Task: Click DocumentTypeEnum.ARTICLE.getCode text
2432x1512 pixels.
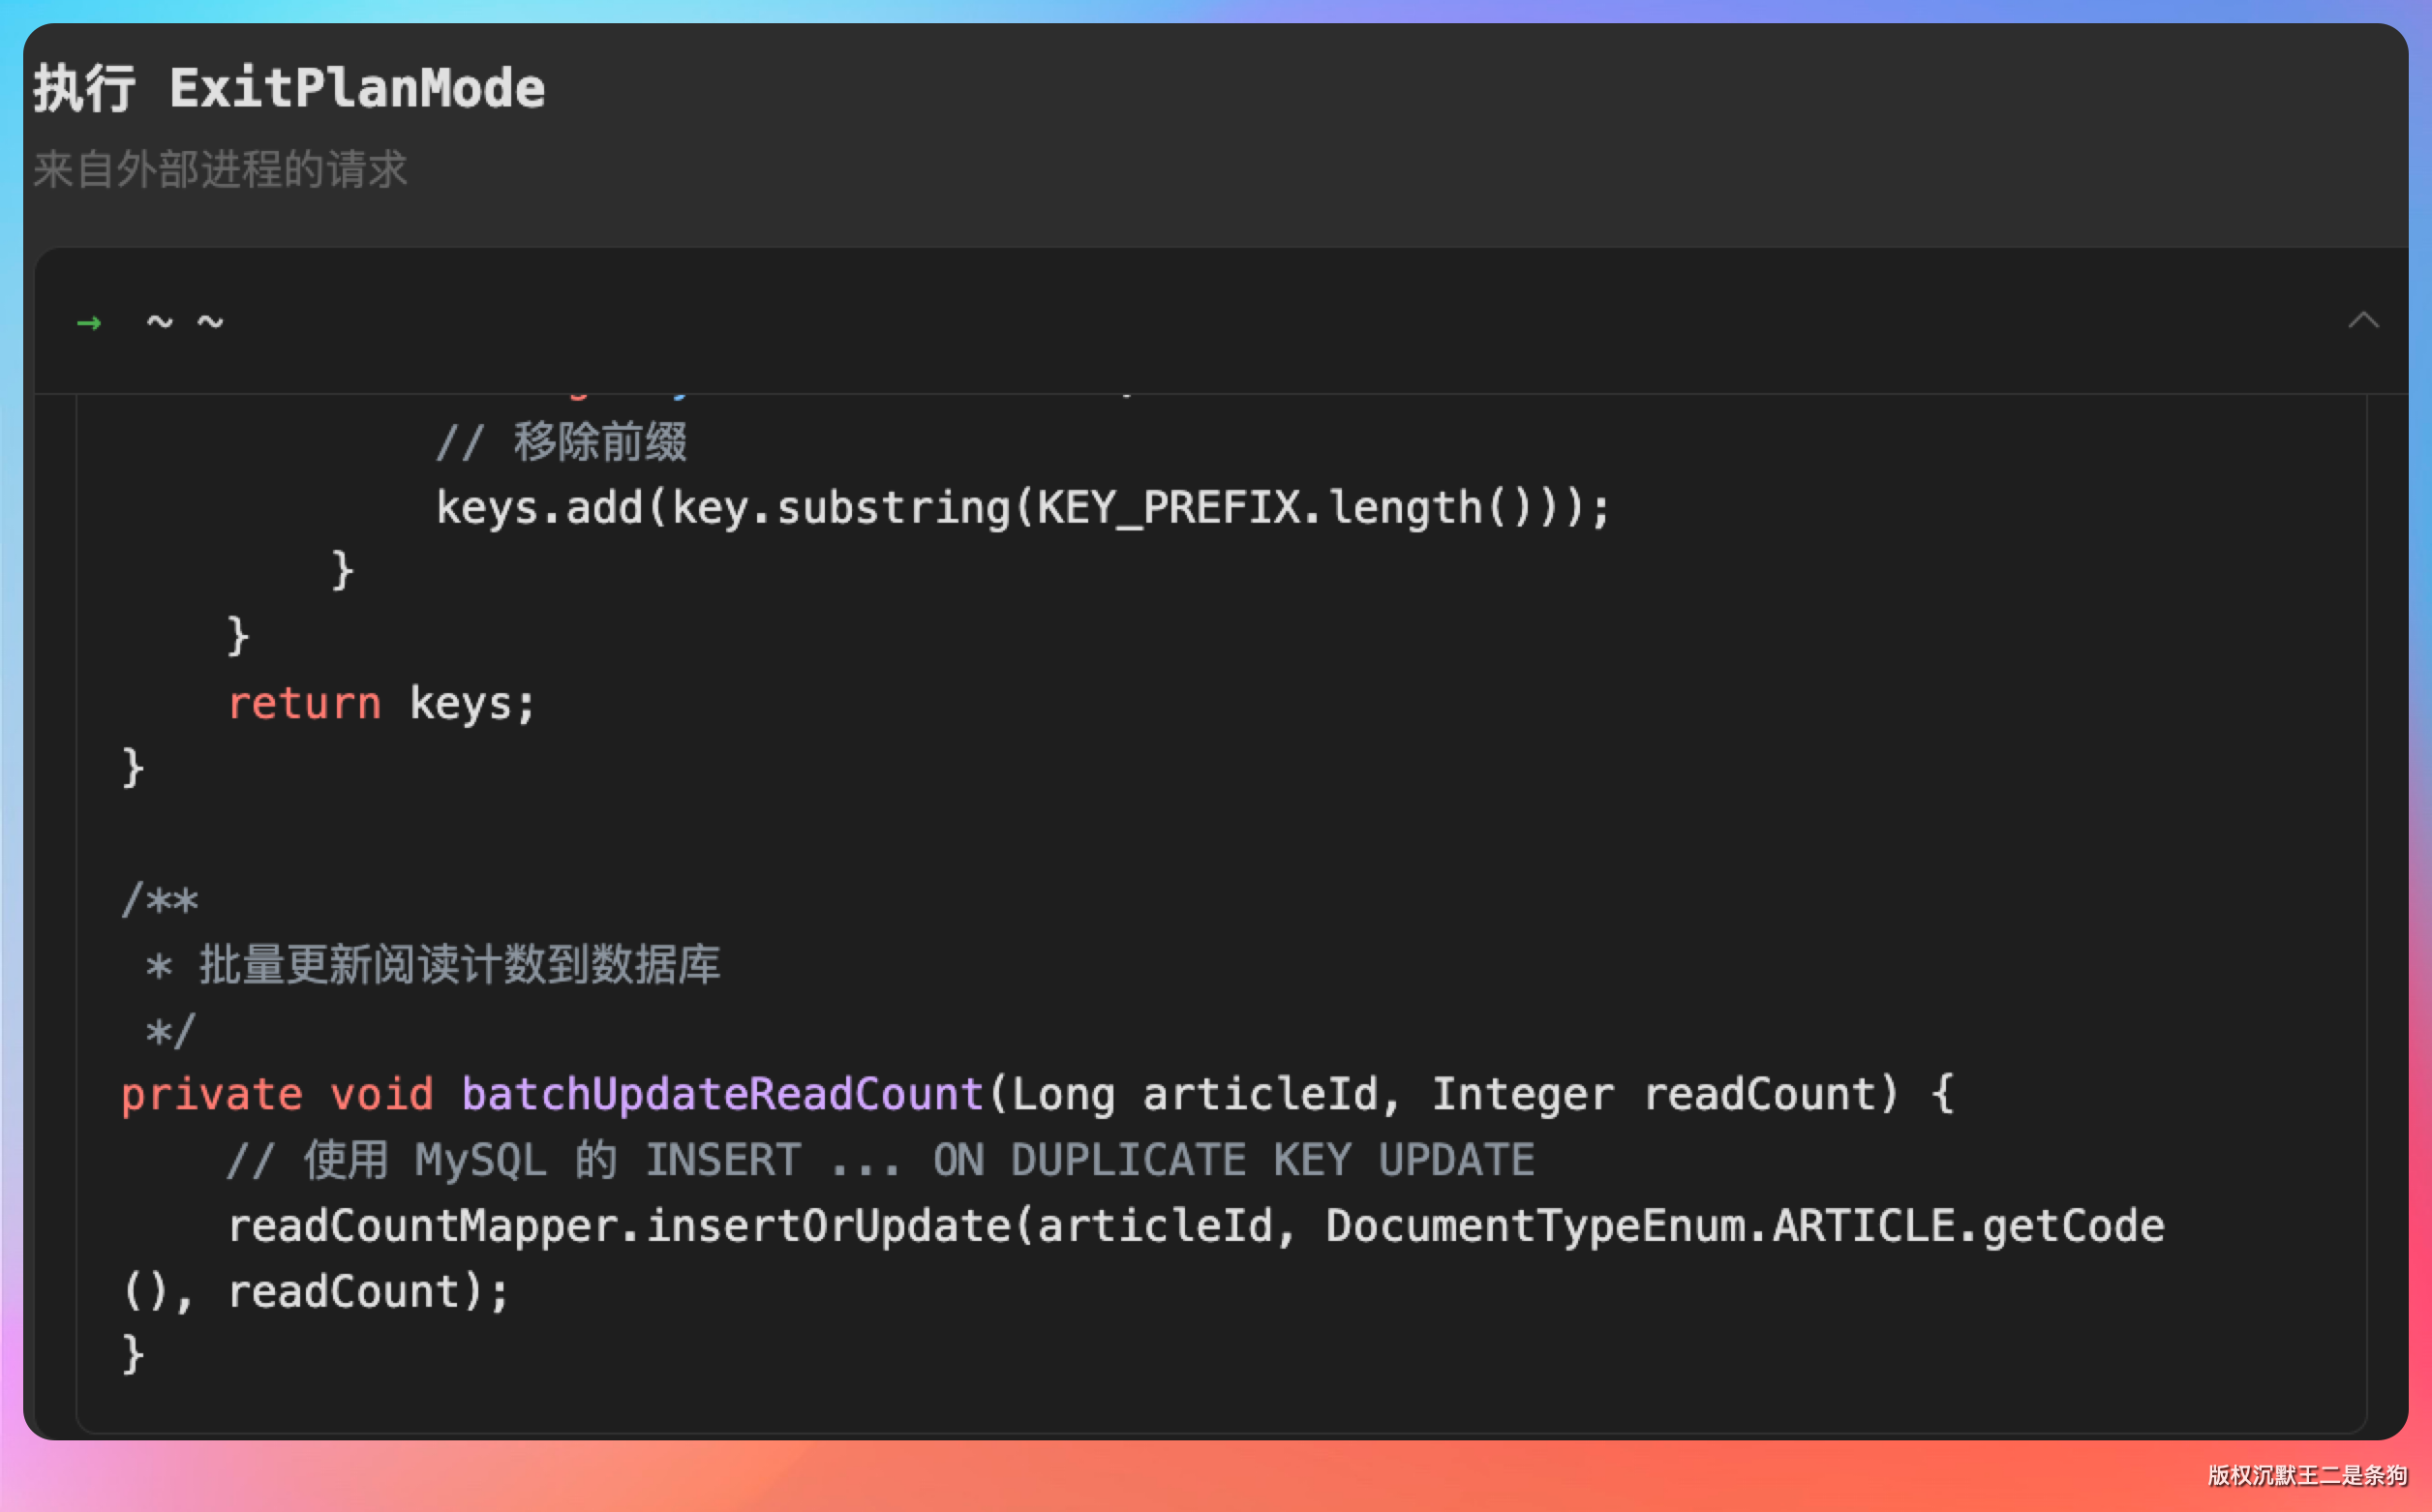Action: [1744, 1226]
